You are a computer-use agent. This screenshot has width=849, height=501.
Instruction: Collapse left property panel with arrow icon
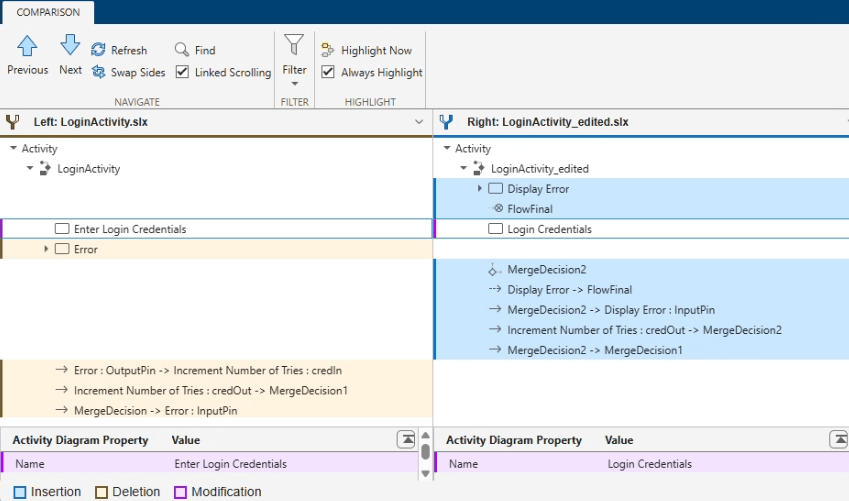(406, 439)
